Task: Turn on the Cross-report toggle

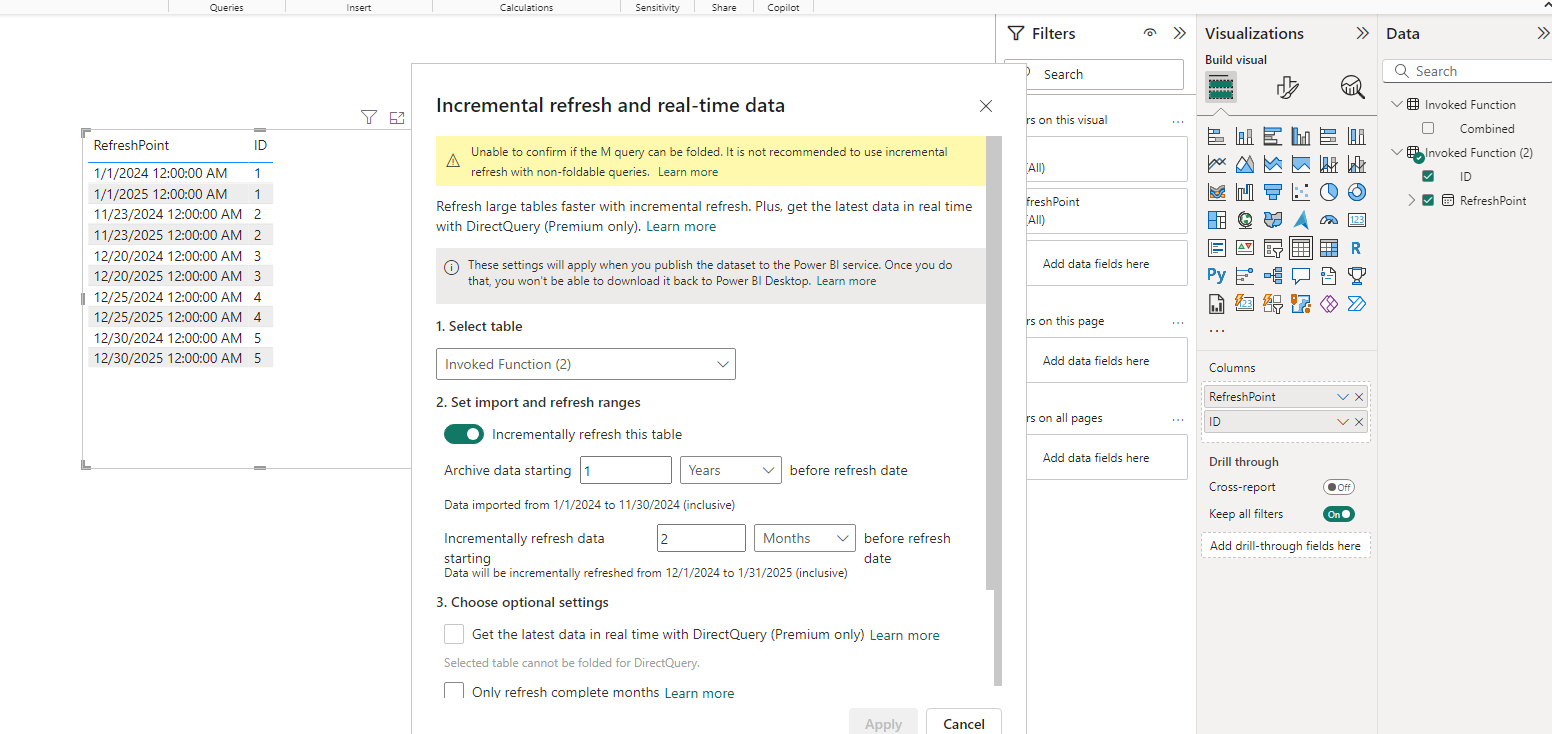Action: tap(1338, 487)
